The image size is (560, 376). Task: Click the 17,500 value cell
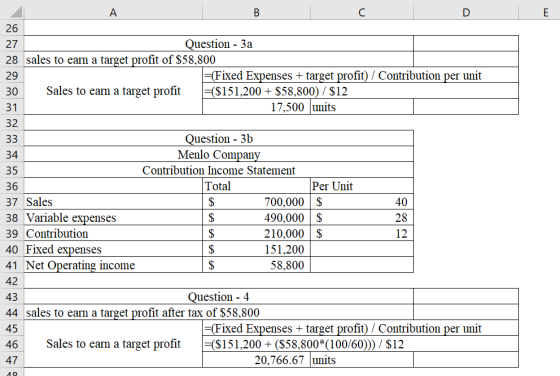pos(256,107)
